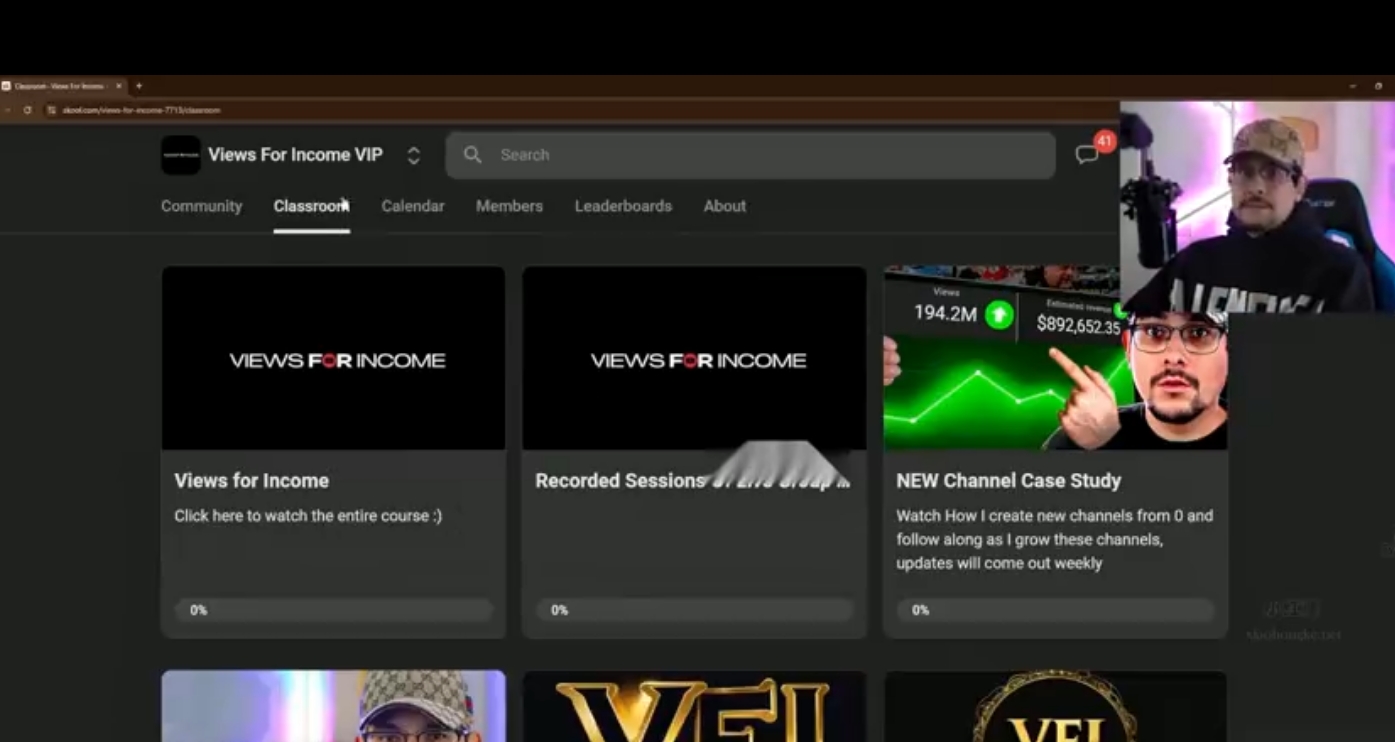Open chats via the chat bubble icon
Screen dimensions: 1395x742
click(x=1087, y=154)
